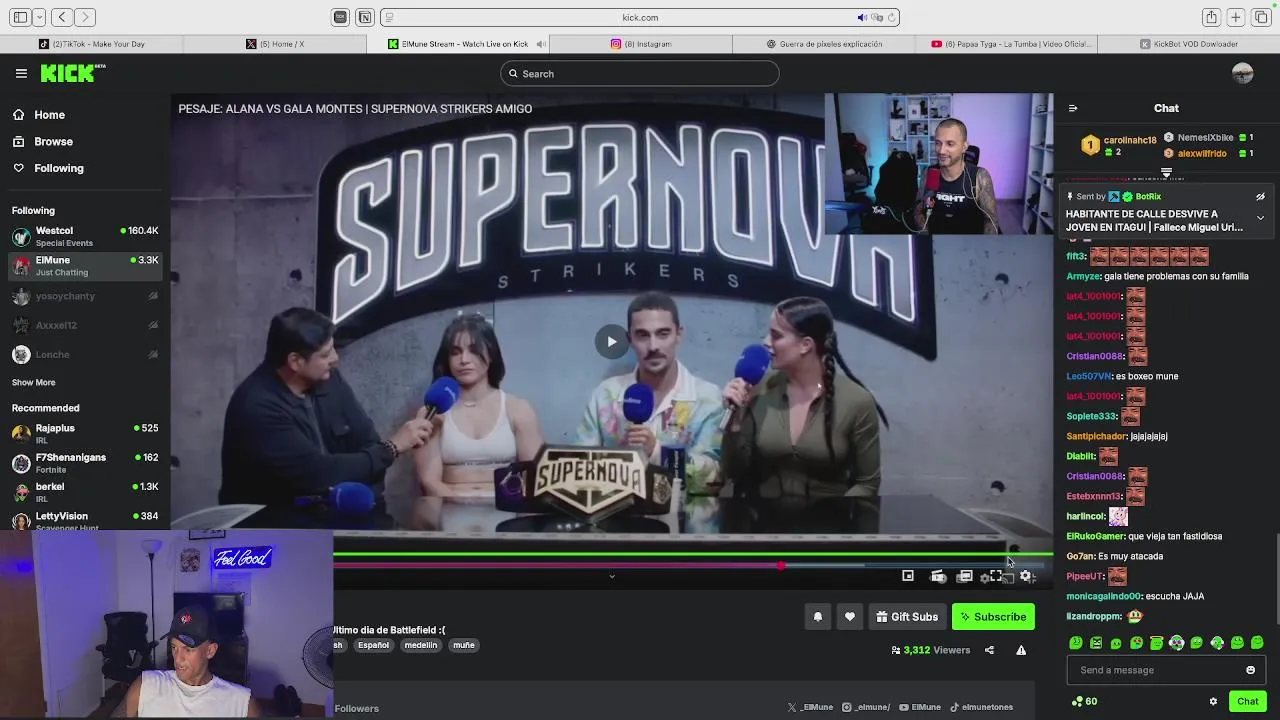
Task: Show Safari tab overview
Action: [x=1261, y=17]
